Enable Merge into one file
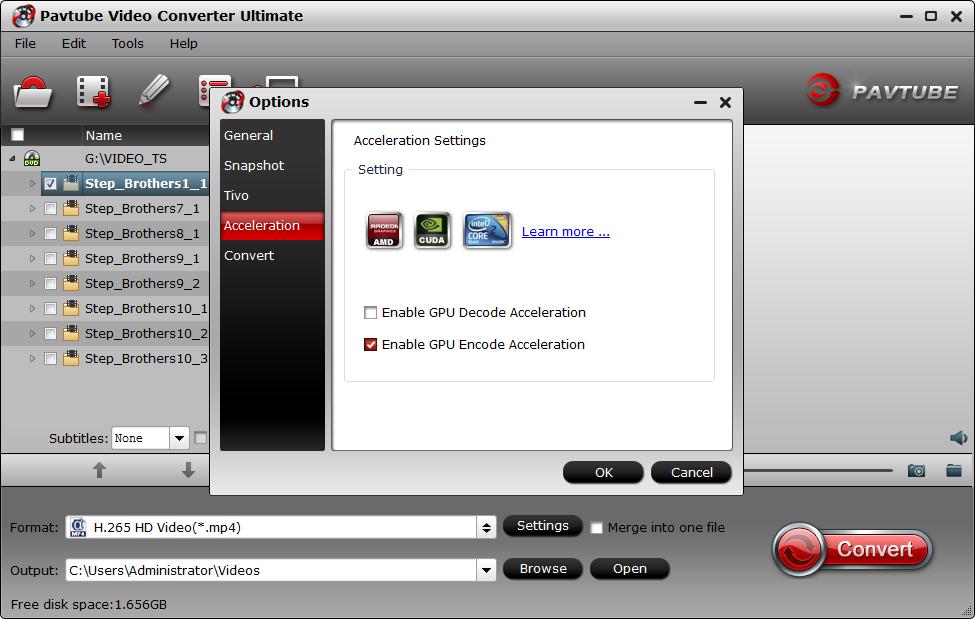Viewport: 975px width, 619px height. 596,528
